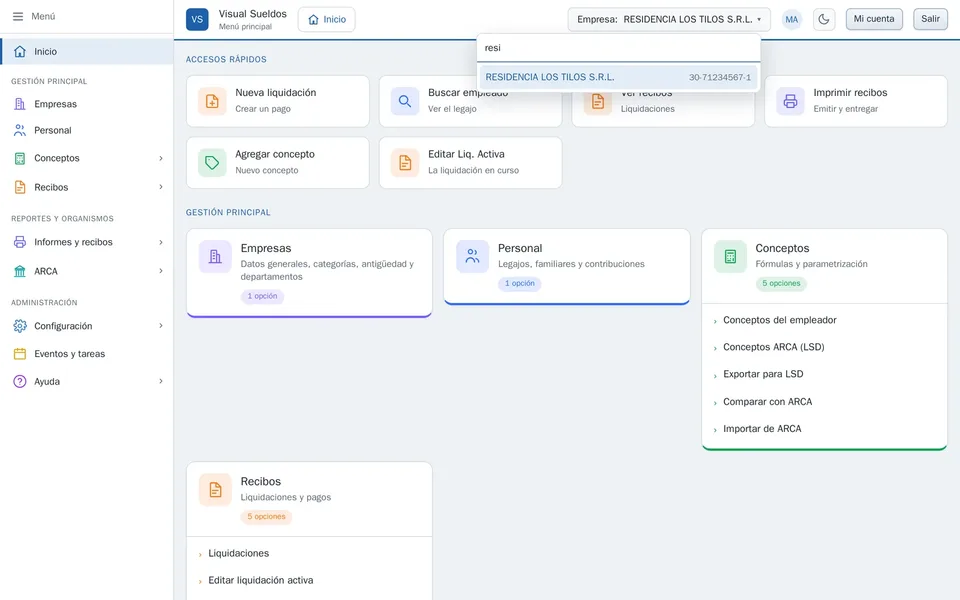Open Eventos y tareas in sidebar
The height and width of the screenshot is (600, 960).
[87, 354]
